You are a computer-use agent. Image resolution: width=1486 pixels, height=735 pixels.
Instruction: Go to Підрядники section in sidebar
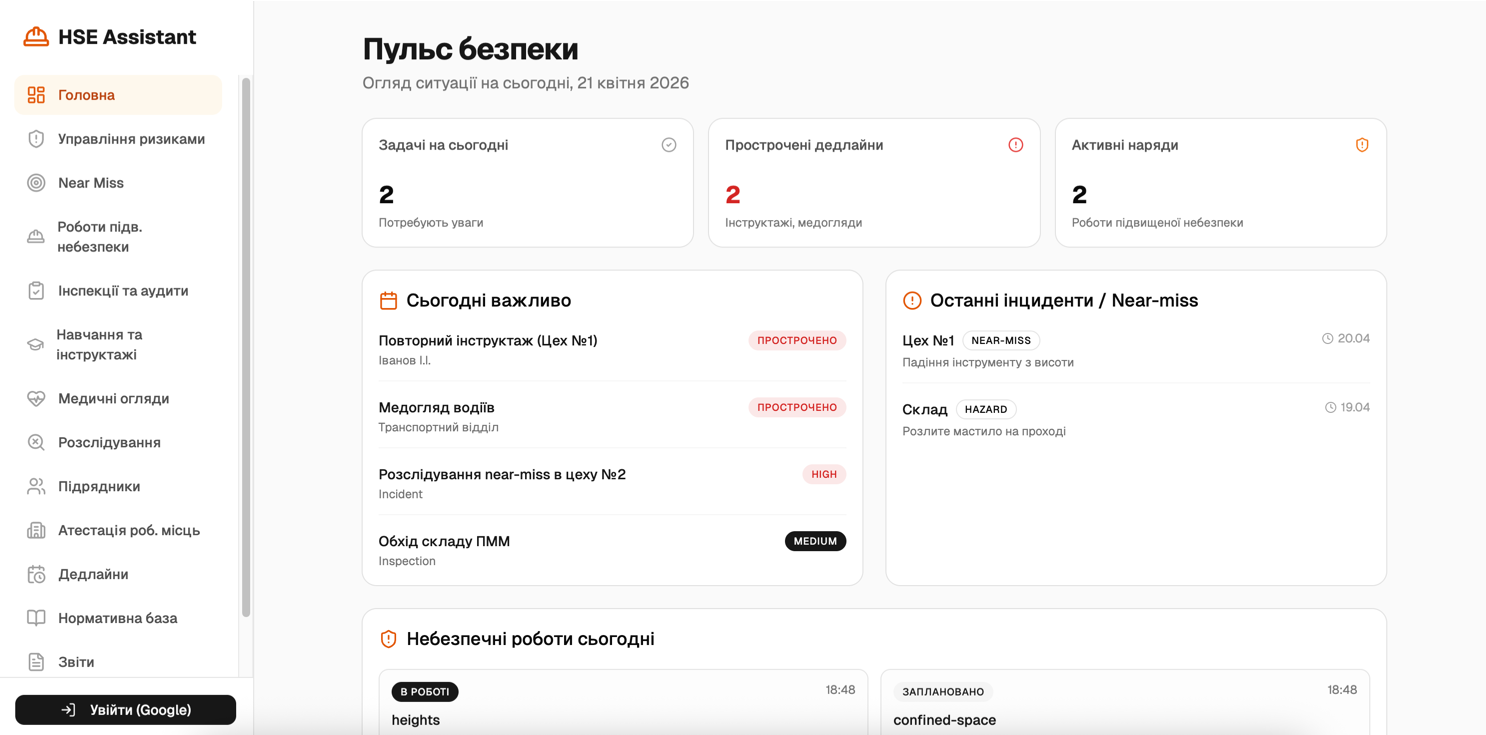coord(99,486)
